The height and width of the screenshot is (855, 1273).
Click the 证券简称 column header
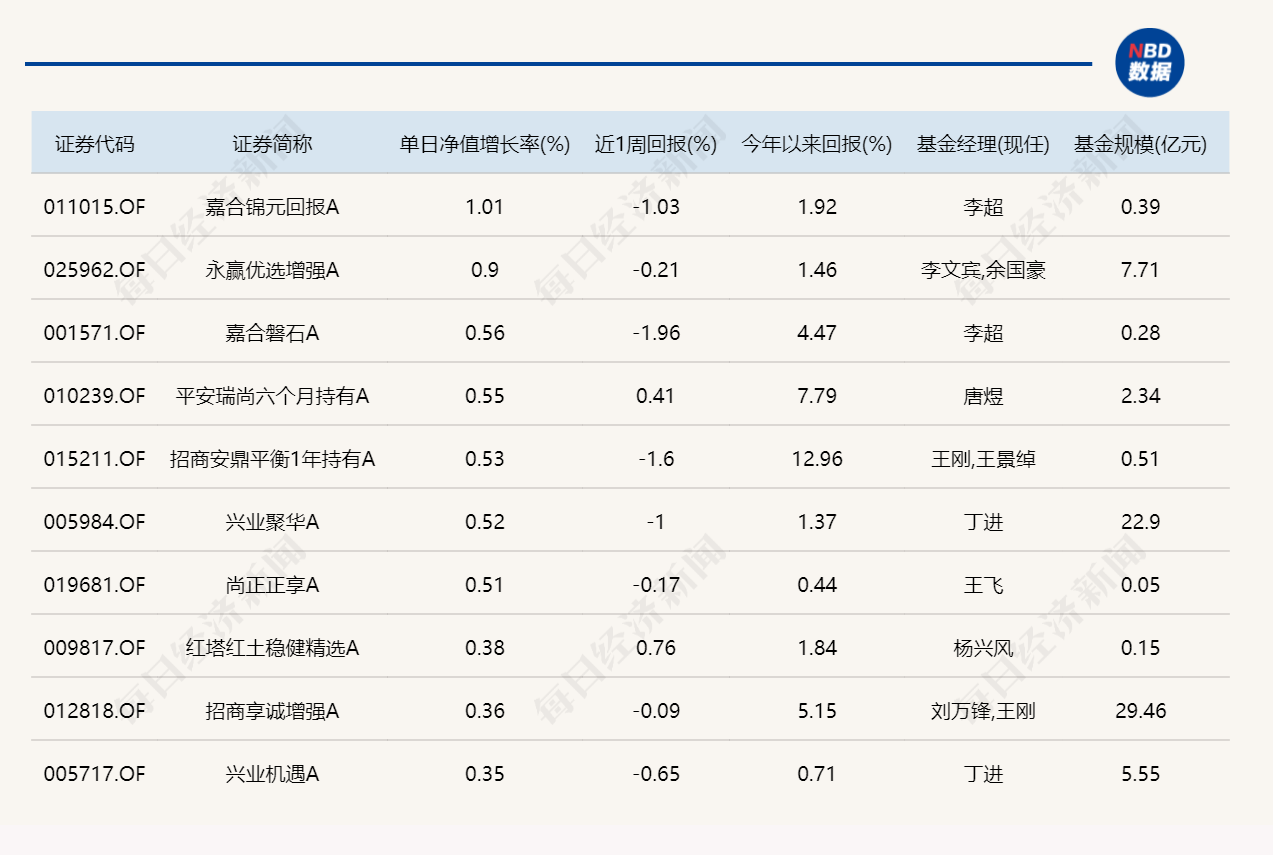click(272, 144)
